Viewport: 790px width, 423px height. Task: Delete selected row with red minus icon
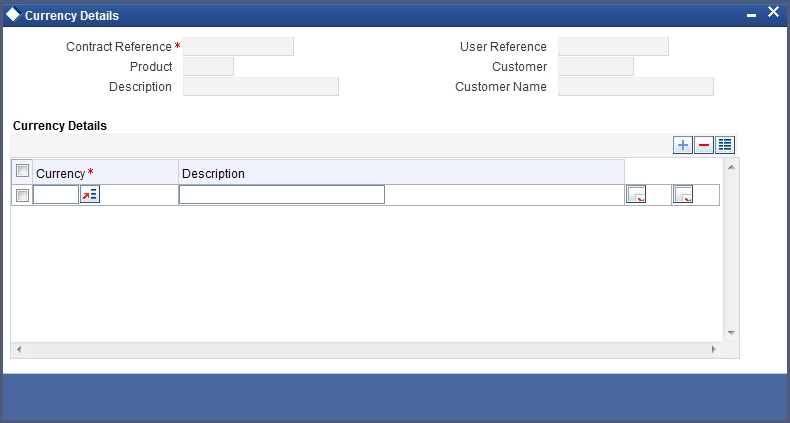tap(704, 145)
